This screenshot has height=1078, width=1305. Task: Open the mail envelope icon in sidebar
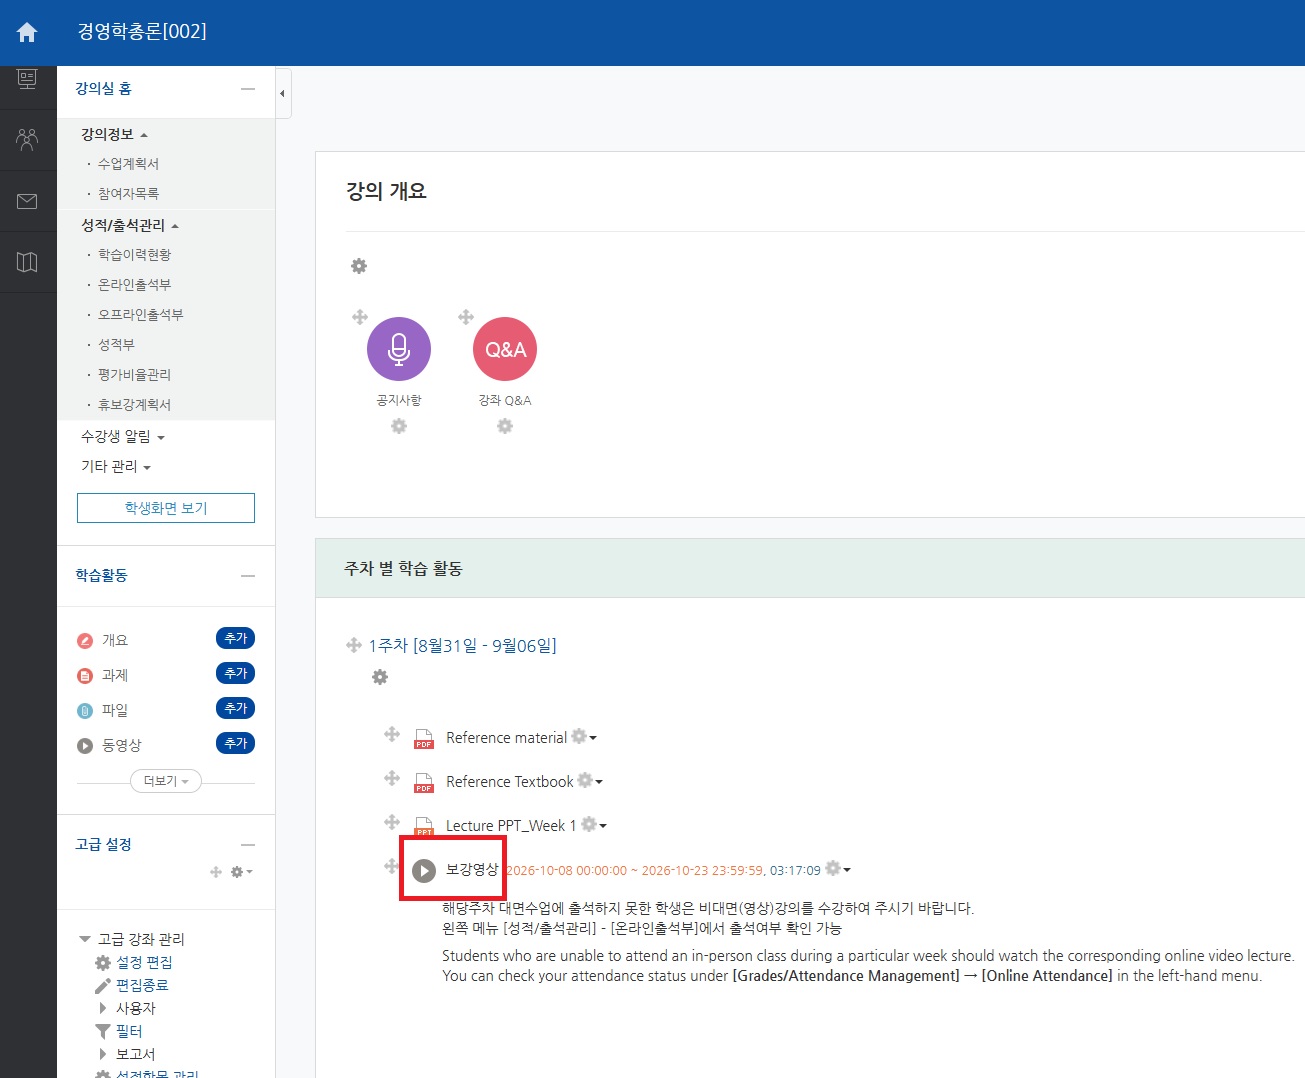27,201
